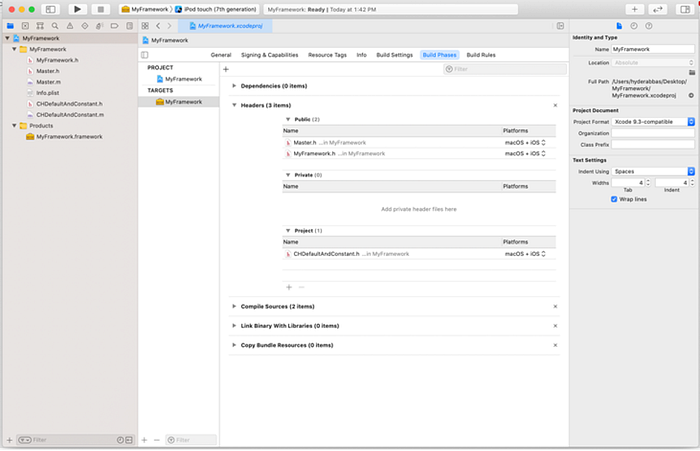The height and width of the screenshot is (451, 700).
Task: Choose iPod touch (7th generation) destination
Action: click(x=217, y=9)
